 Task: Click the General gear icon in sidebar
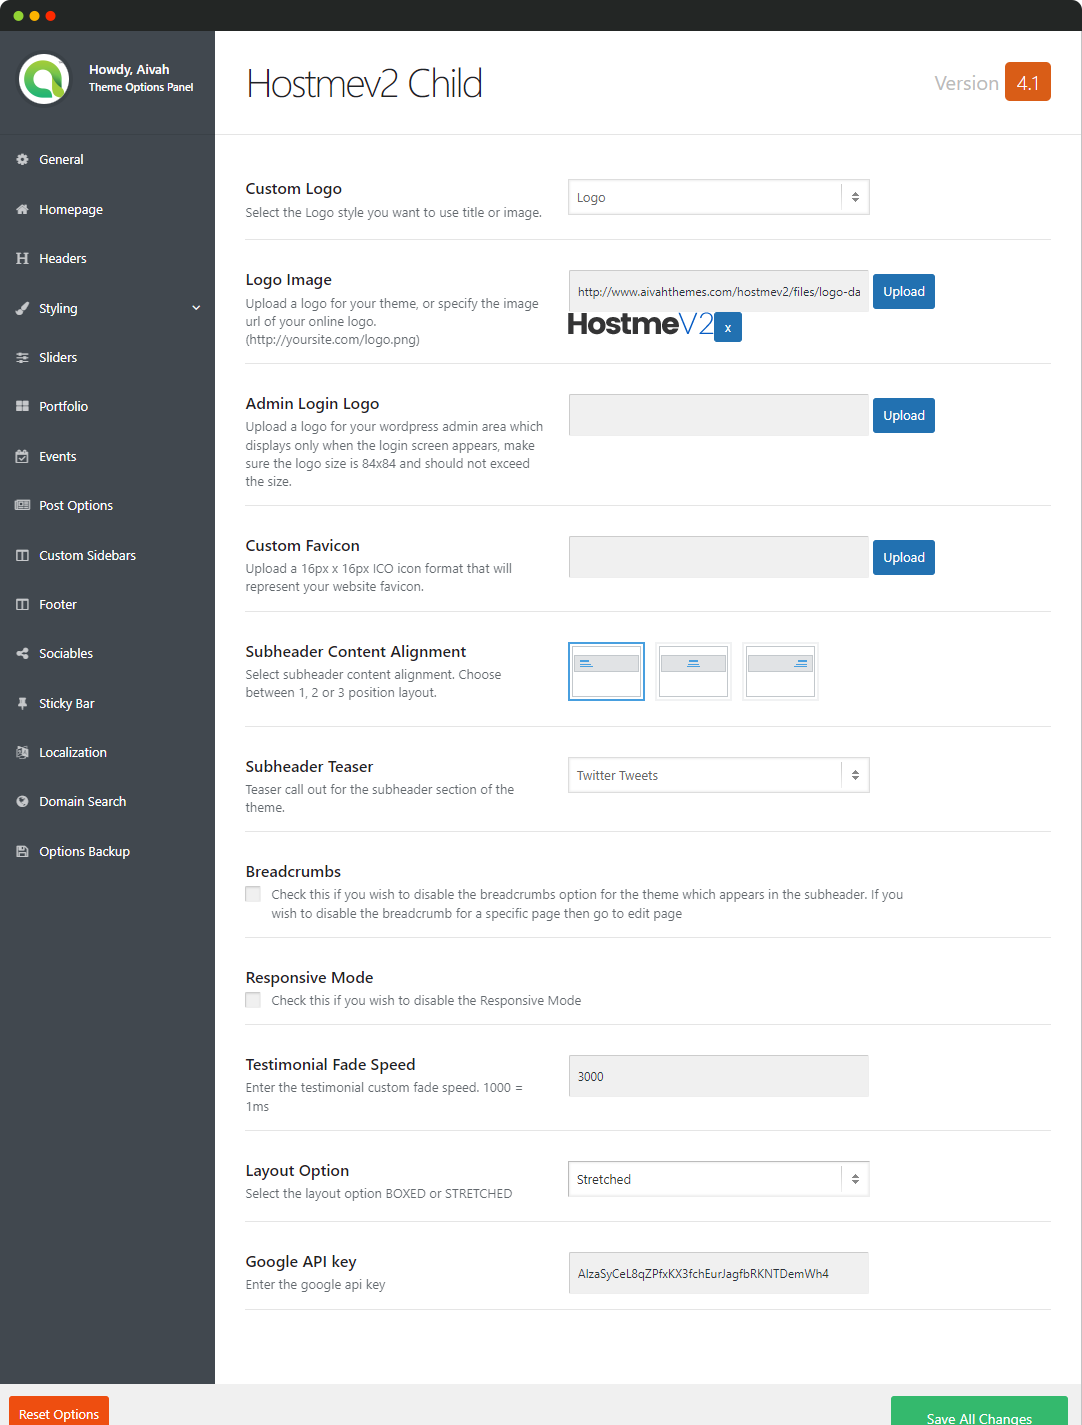point(22,160)
